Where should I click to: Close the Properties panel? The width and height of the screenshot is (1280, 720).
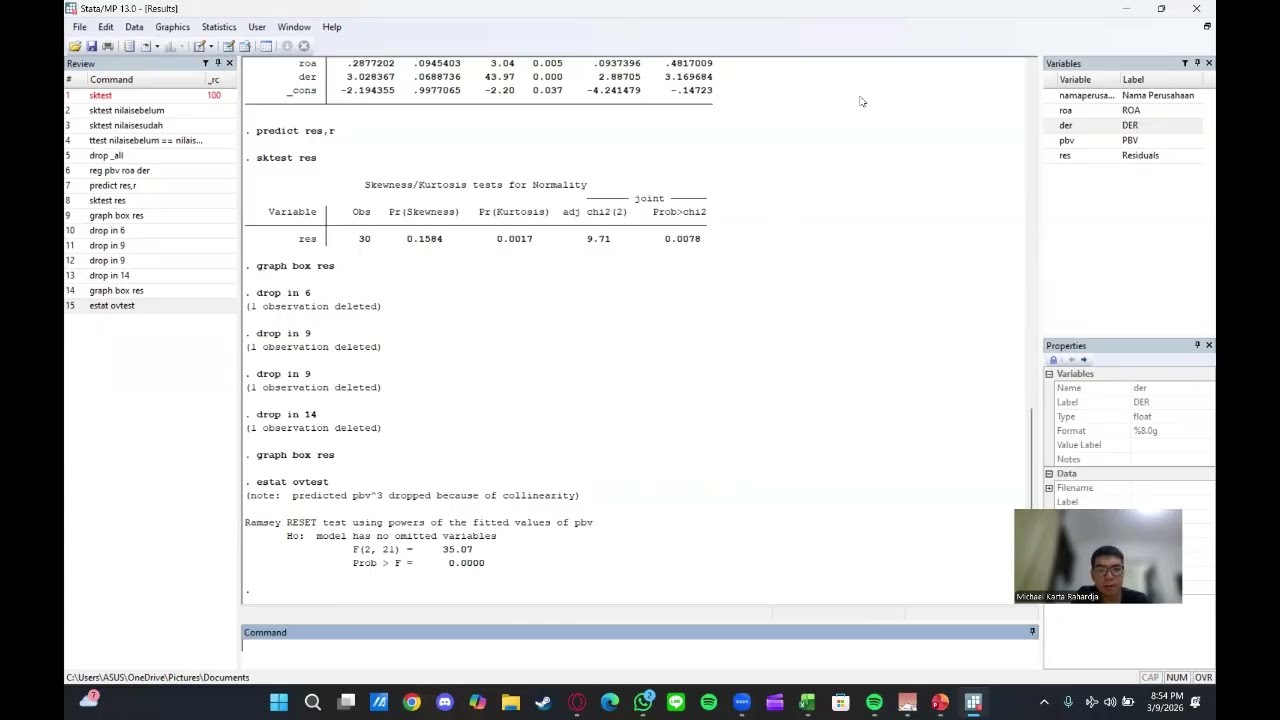pos(1209,345)
